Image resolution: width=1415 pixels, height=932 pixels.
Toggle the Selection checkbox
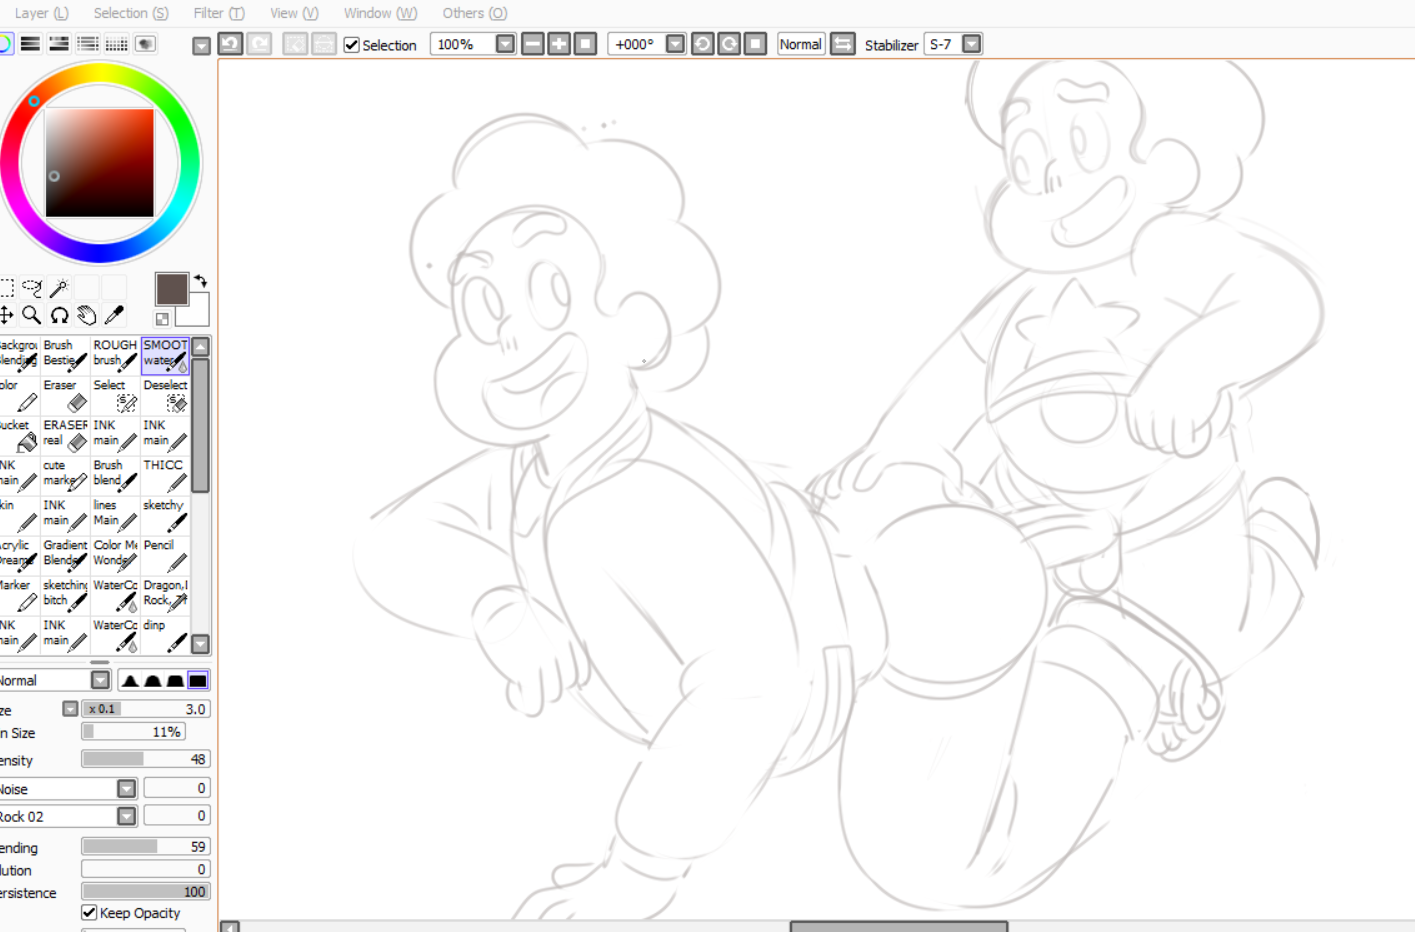pyautogui.click(x=352, y=45)
